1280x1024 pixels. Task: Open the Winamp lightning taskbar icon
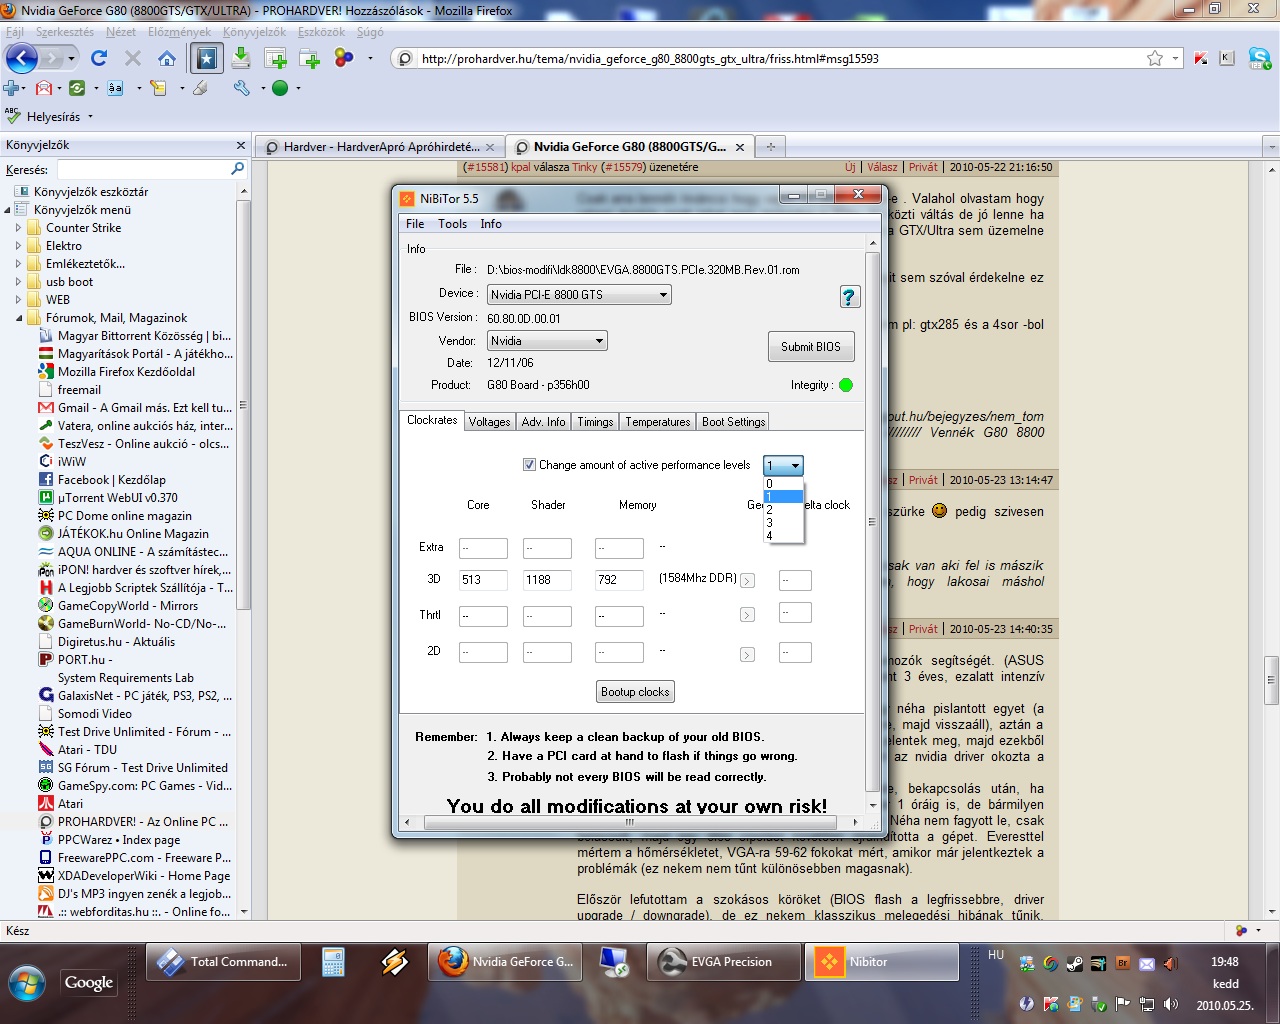point(394,962)
